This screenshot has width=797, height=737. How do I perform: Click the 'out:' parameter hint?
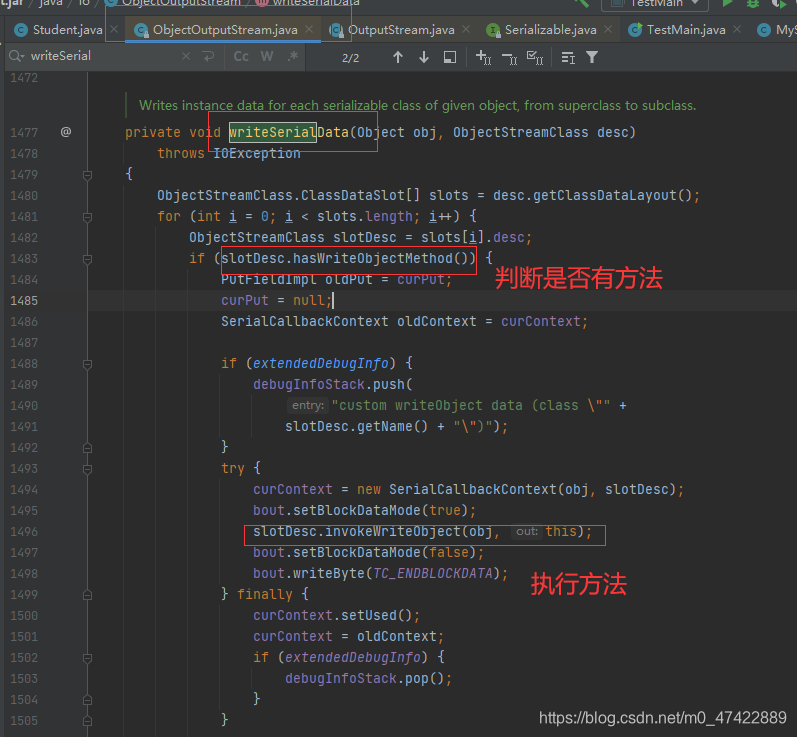tap(527, 532)
